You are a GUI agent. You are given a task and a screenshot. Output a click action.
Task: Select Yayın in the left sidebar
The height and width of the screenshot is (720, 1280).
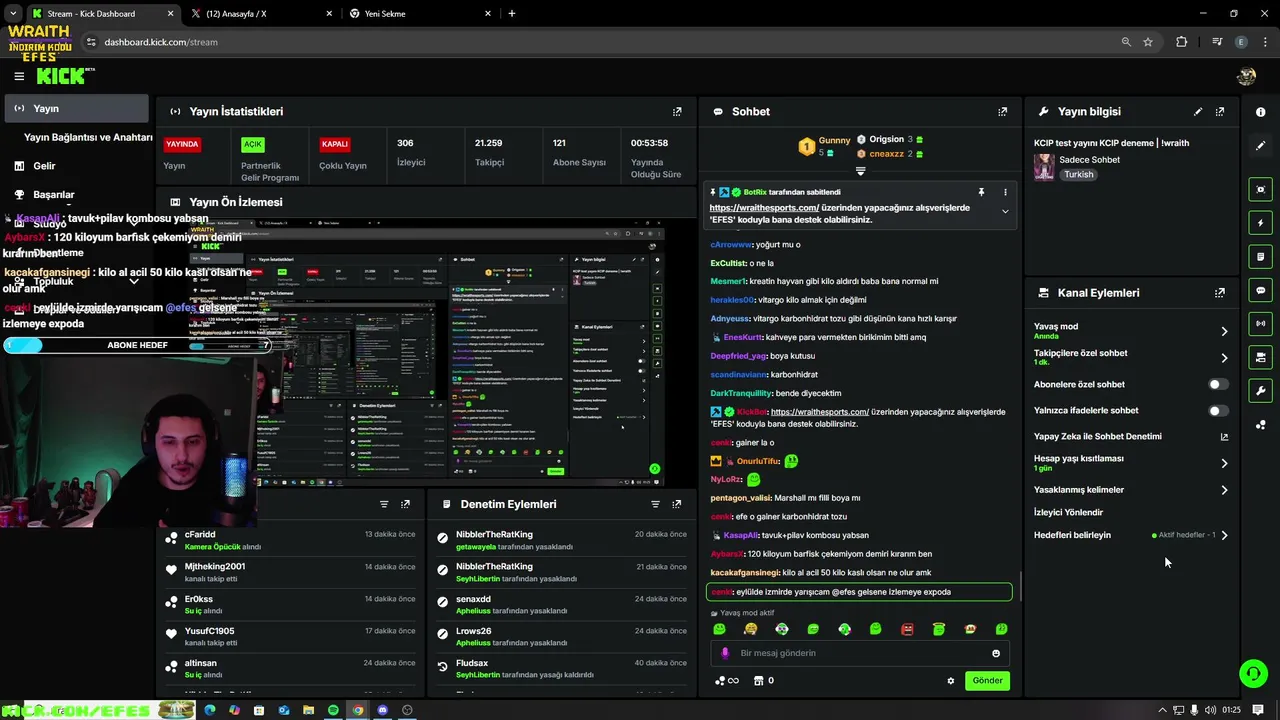tap(75, 108)
